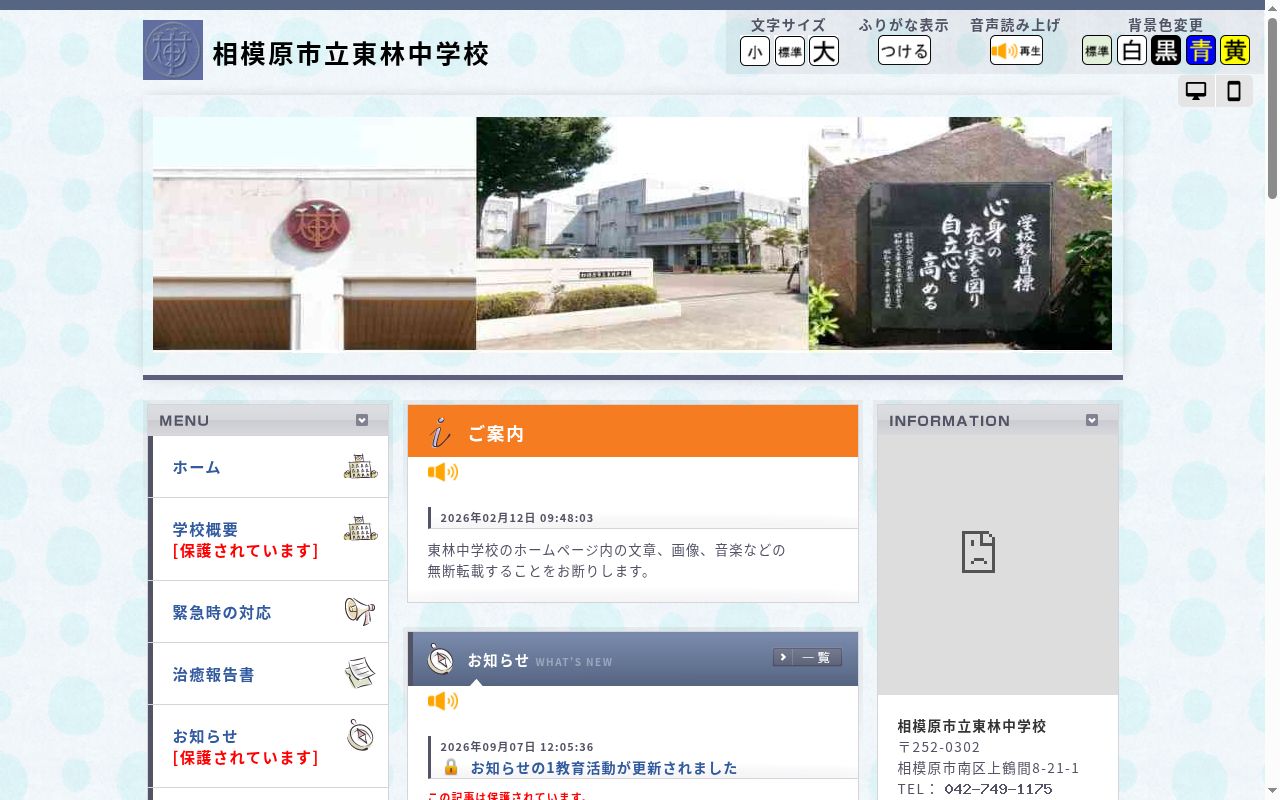
Task: Collapse the INFORMATION panel arrow
Action: tap(1092, 420)
